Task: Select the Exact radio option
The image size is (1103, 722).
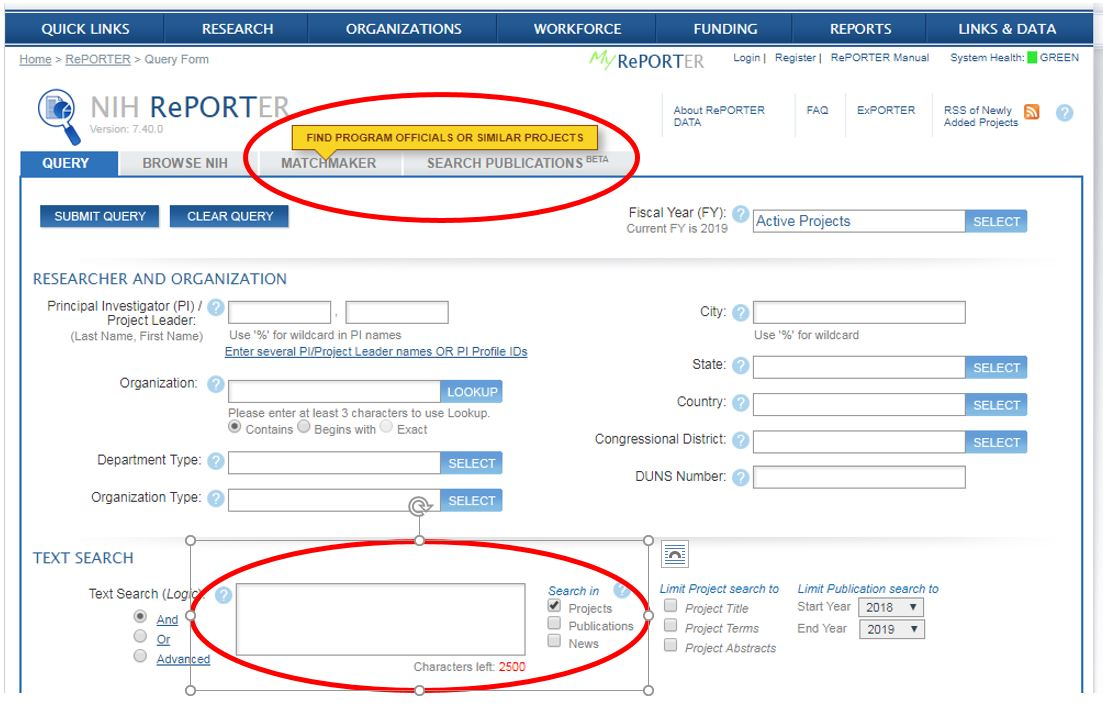Action: point(386,427)
